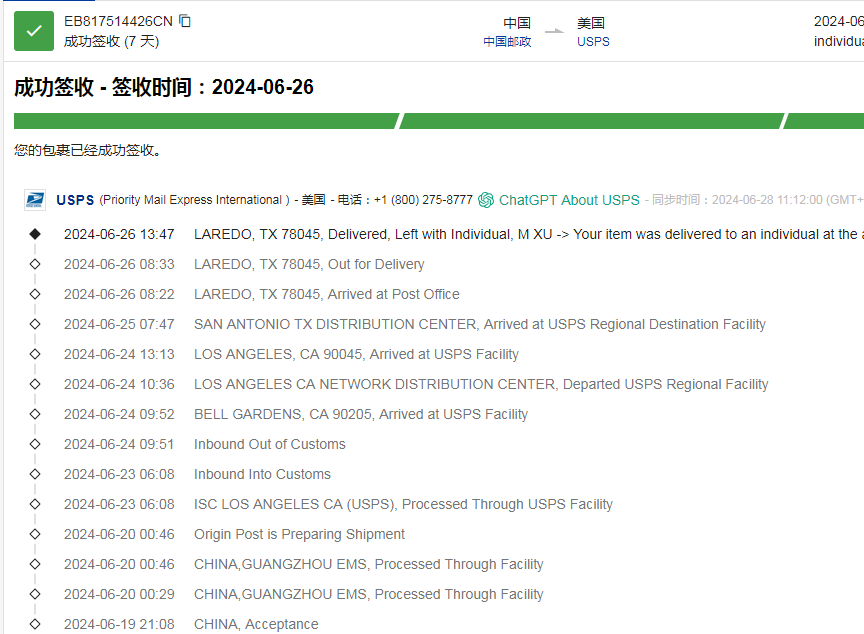This screenshot has height=634, width=864.
Task: Open the USPS destination carrier link under 美国
Action: pyautogui.click(x=593, y=42)
